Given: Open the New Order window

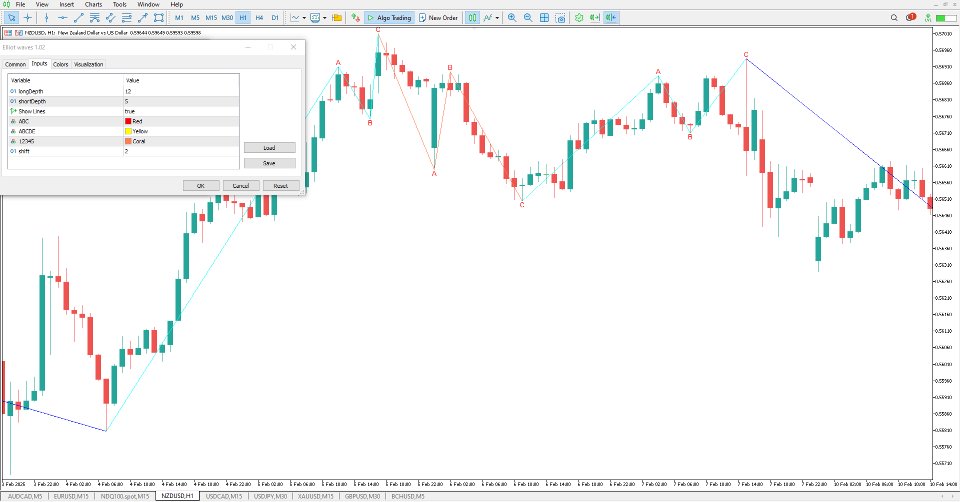Looking at the screenshot, I should (438, 18).
